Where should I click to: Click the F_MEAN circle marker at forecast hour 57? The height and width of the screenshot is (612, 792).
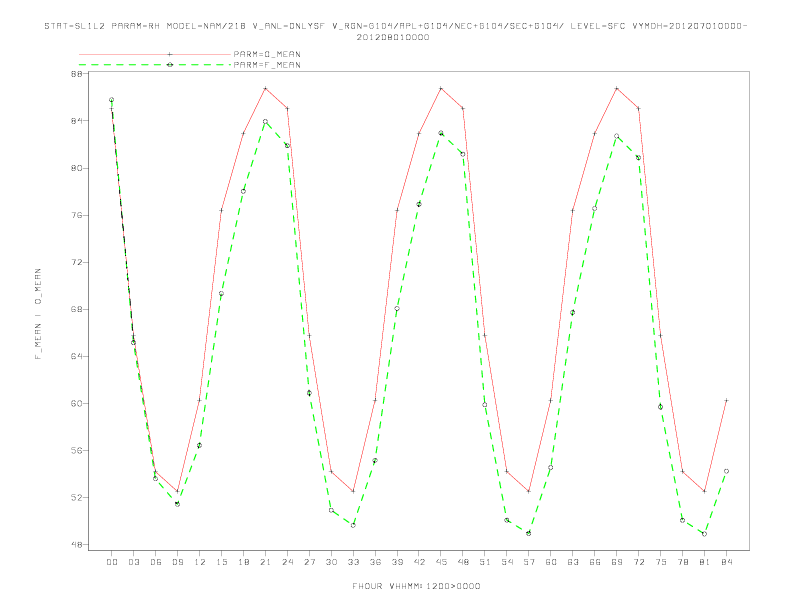click(529, 533)
